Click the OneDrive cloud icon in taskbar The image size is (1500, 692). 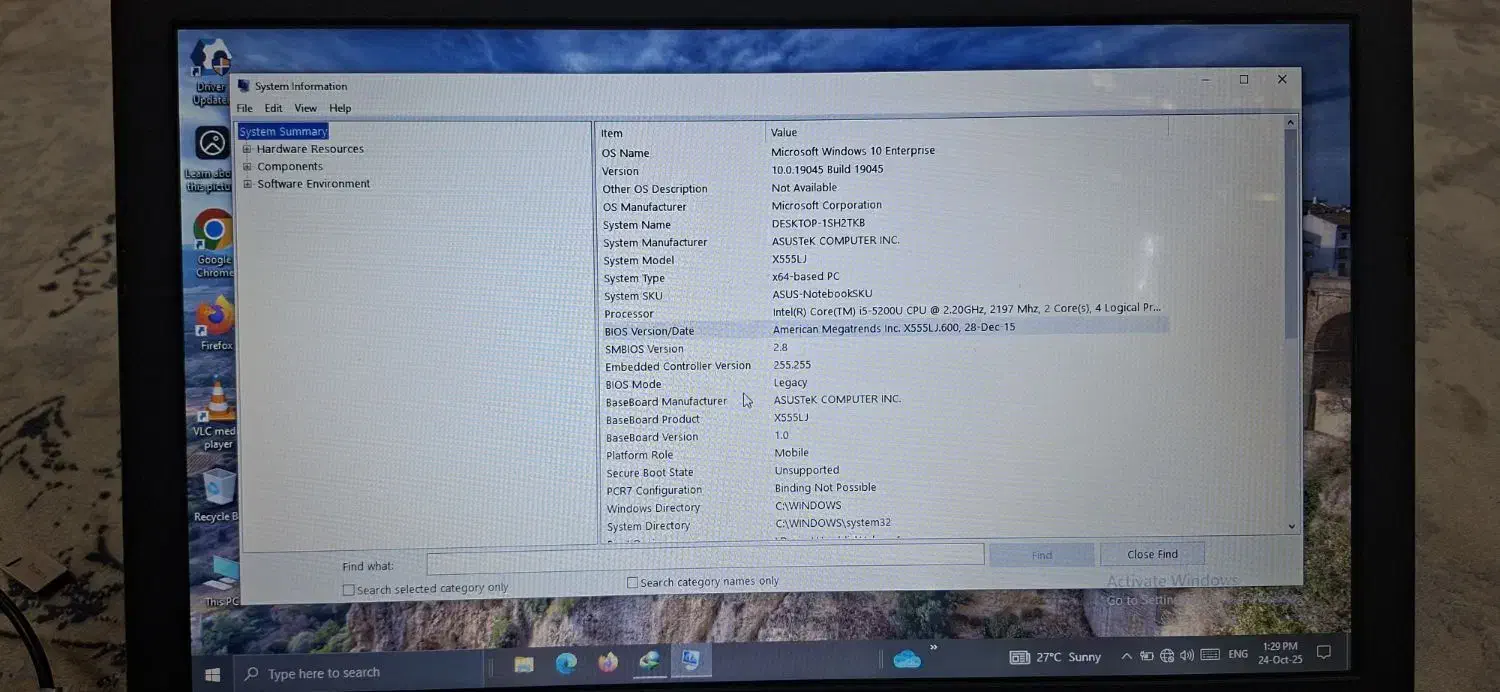[x=907, y=658]
